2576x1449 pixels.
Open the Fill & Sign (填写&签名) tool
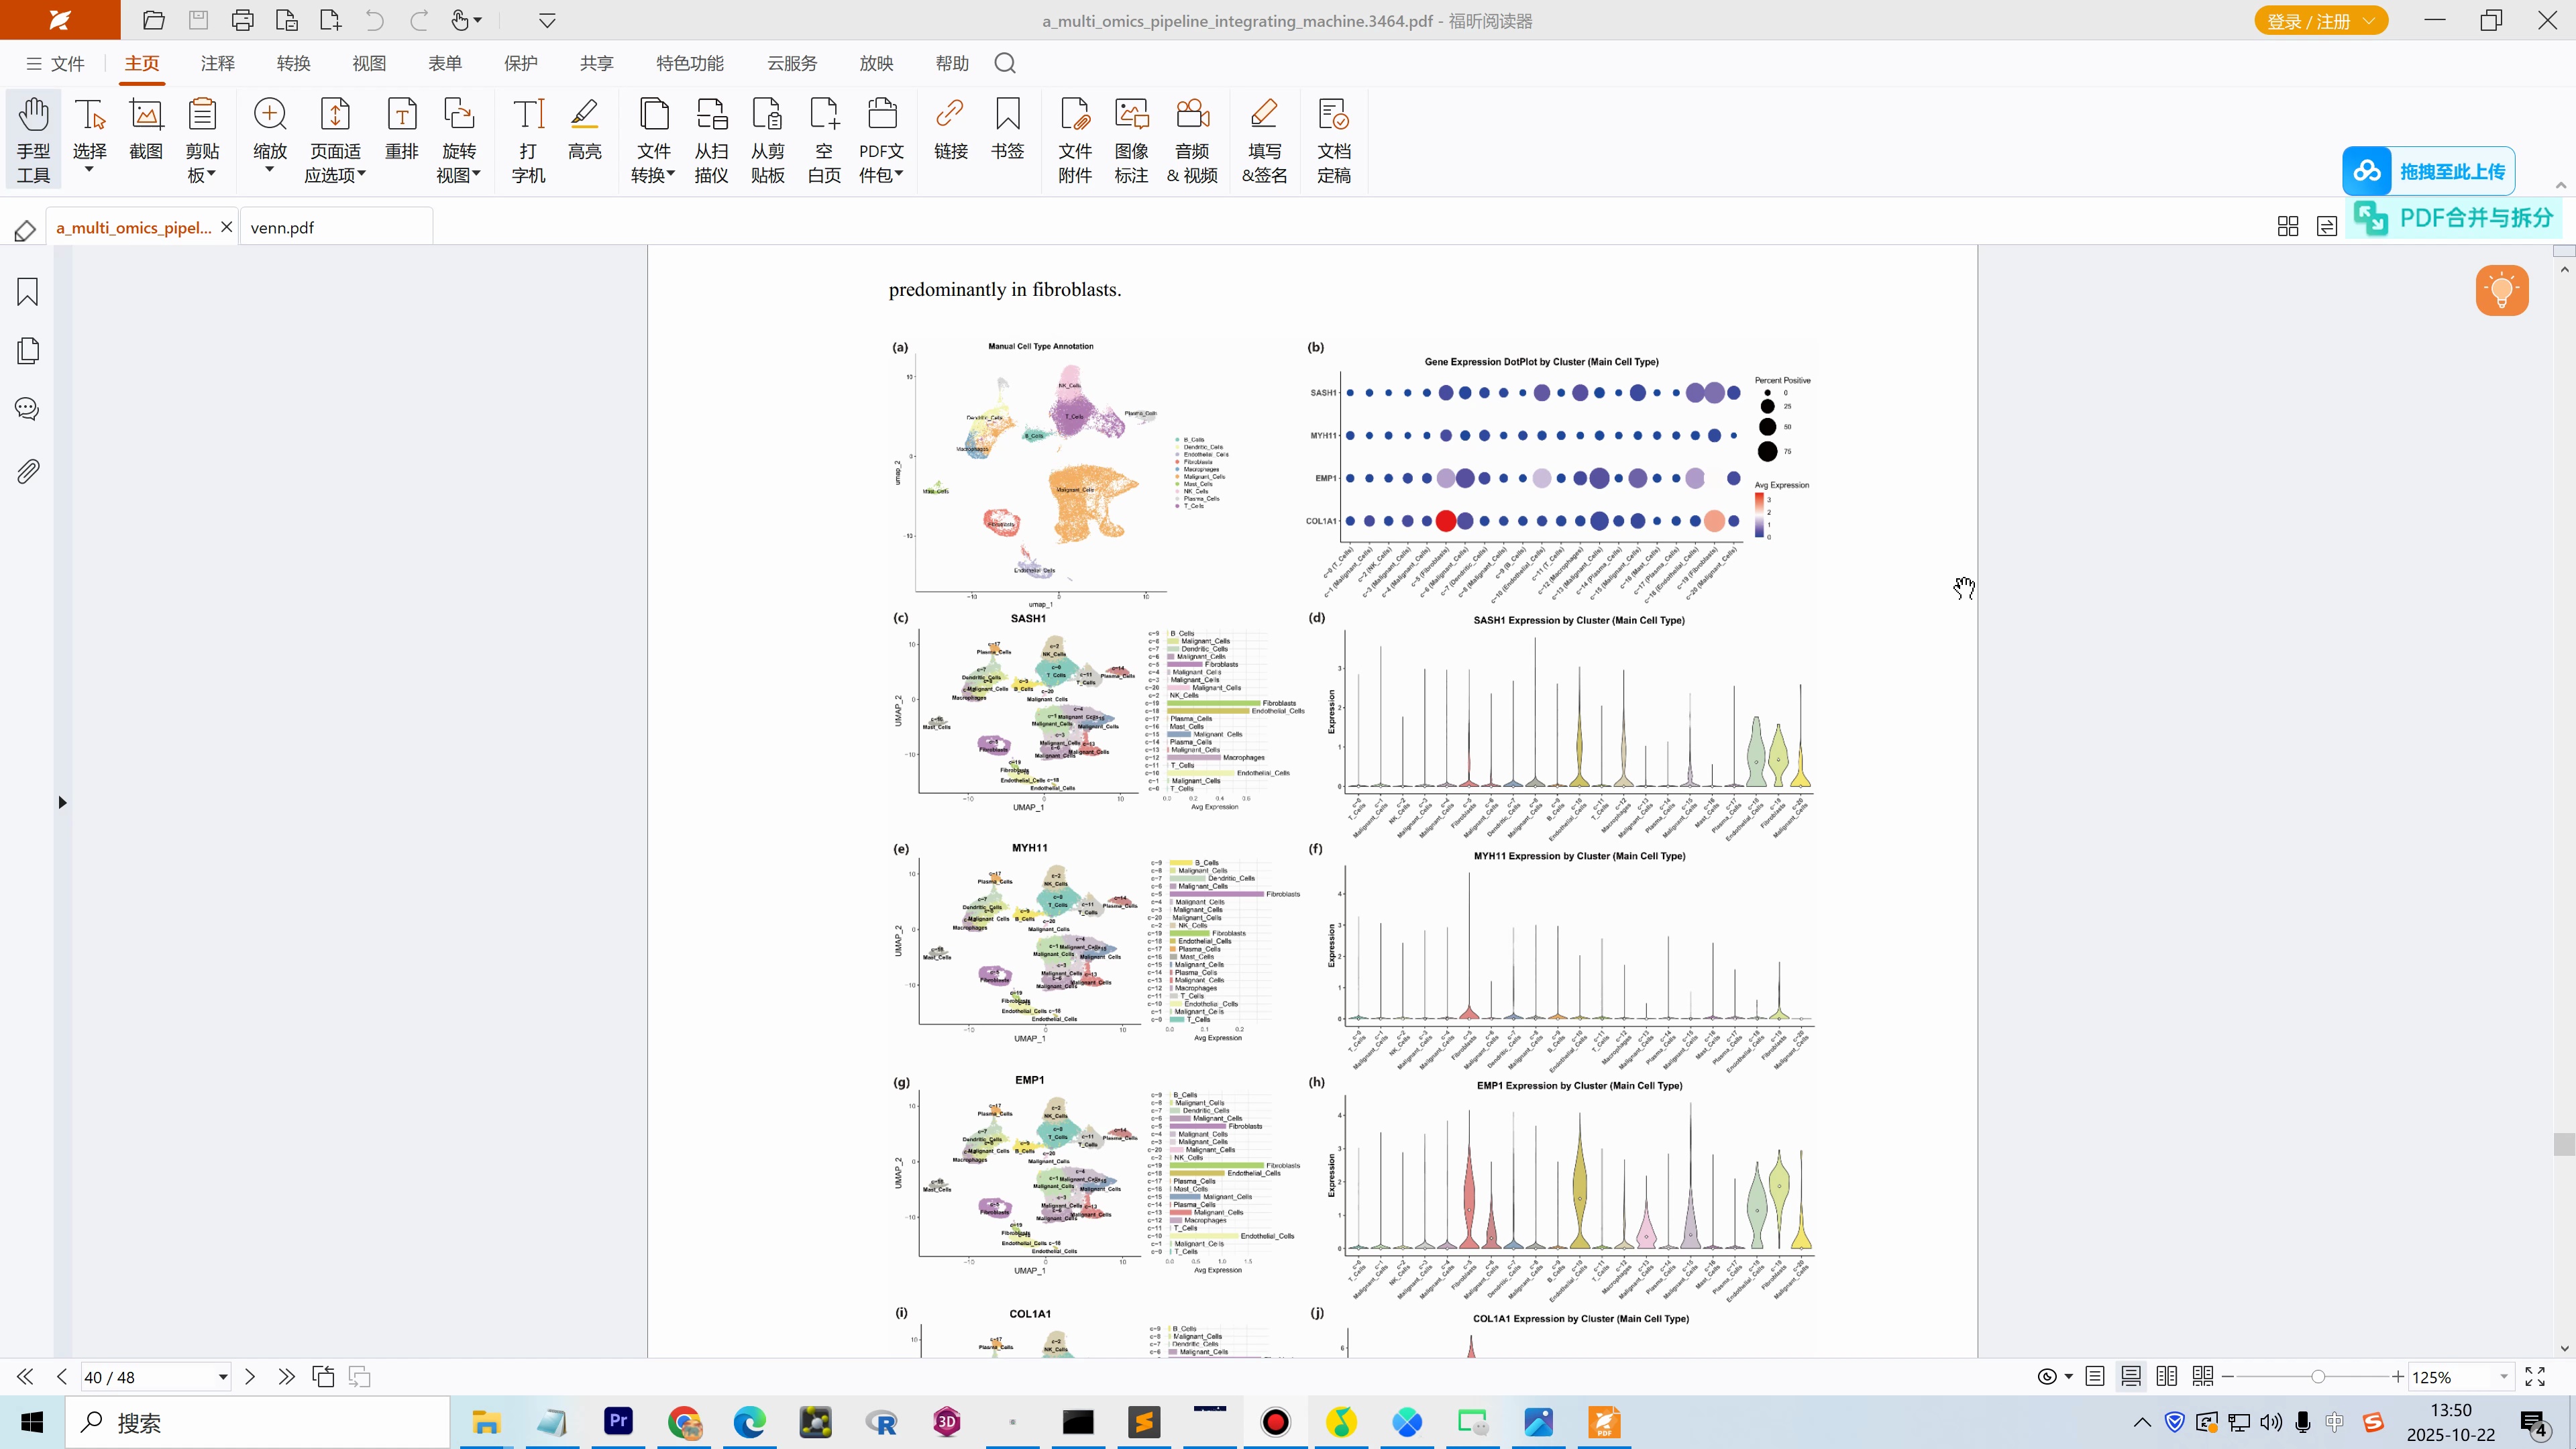point(1264,139)
